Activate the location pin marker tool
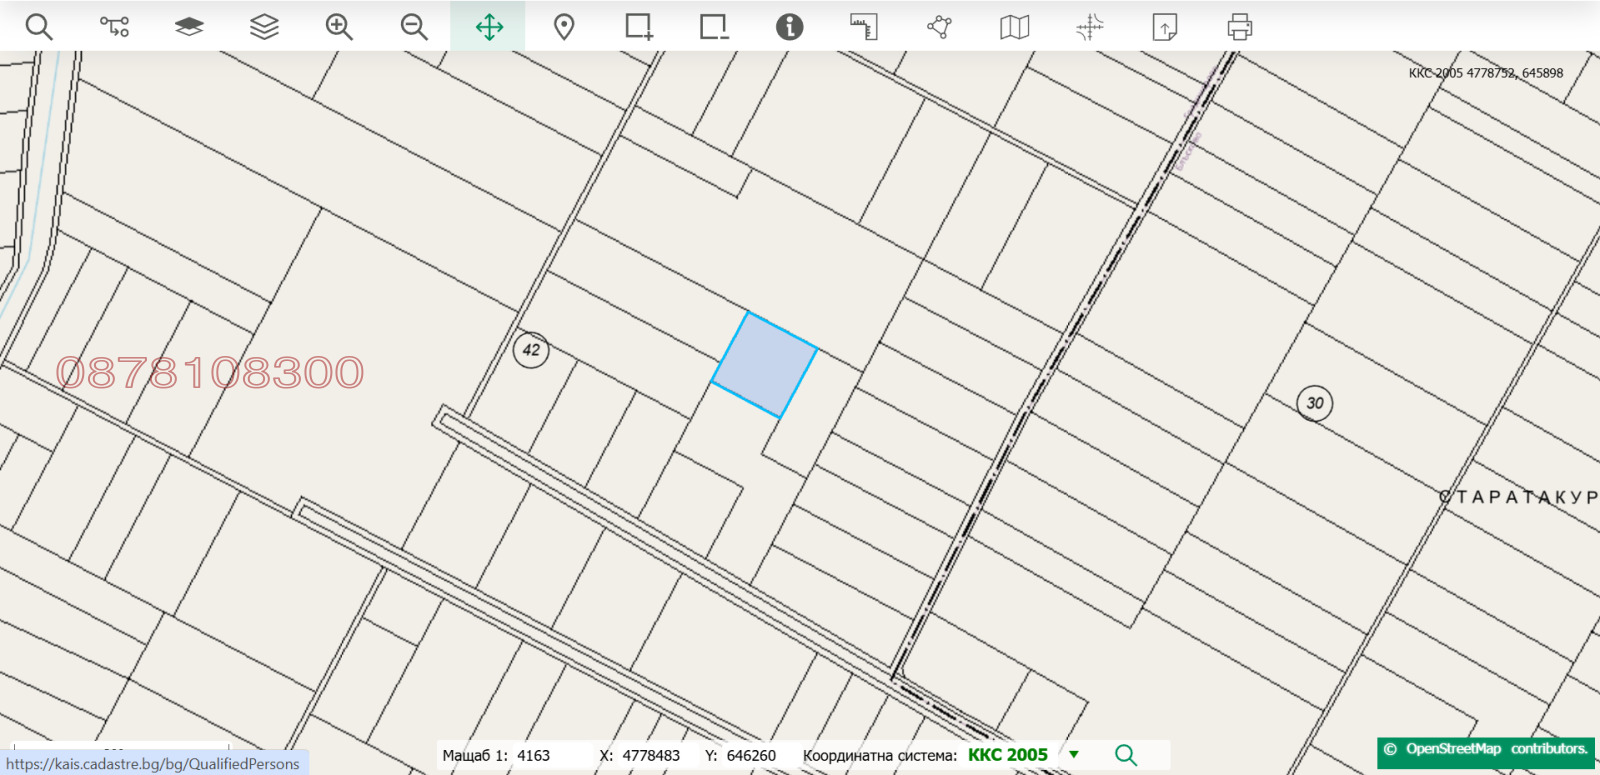Image resolution: width=1600 pixels, height=775 pixels. click(564, 27)
